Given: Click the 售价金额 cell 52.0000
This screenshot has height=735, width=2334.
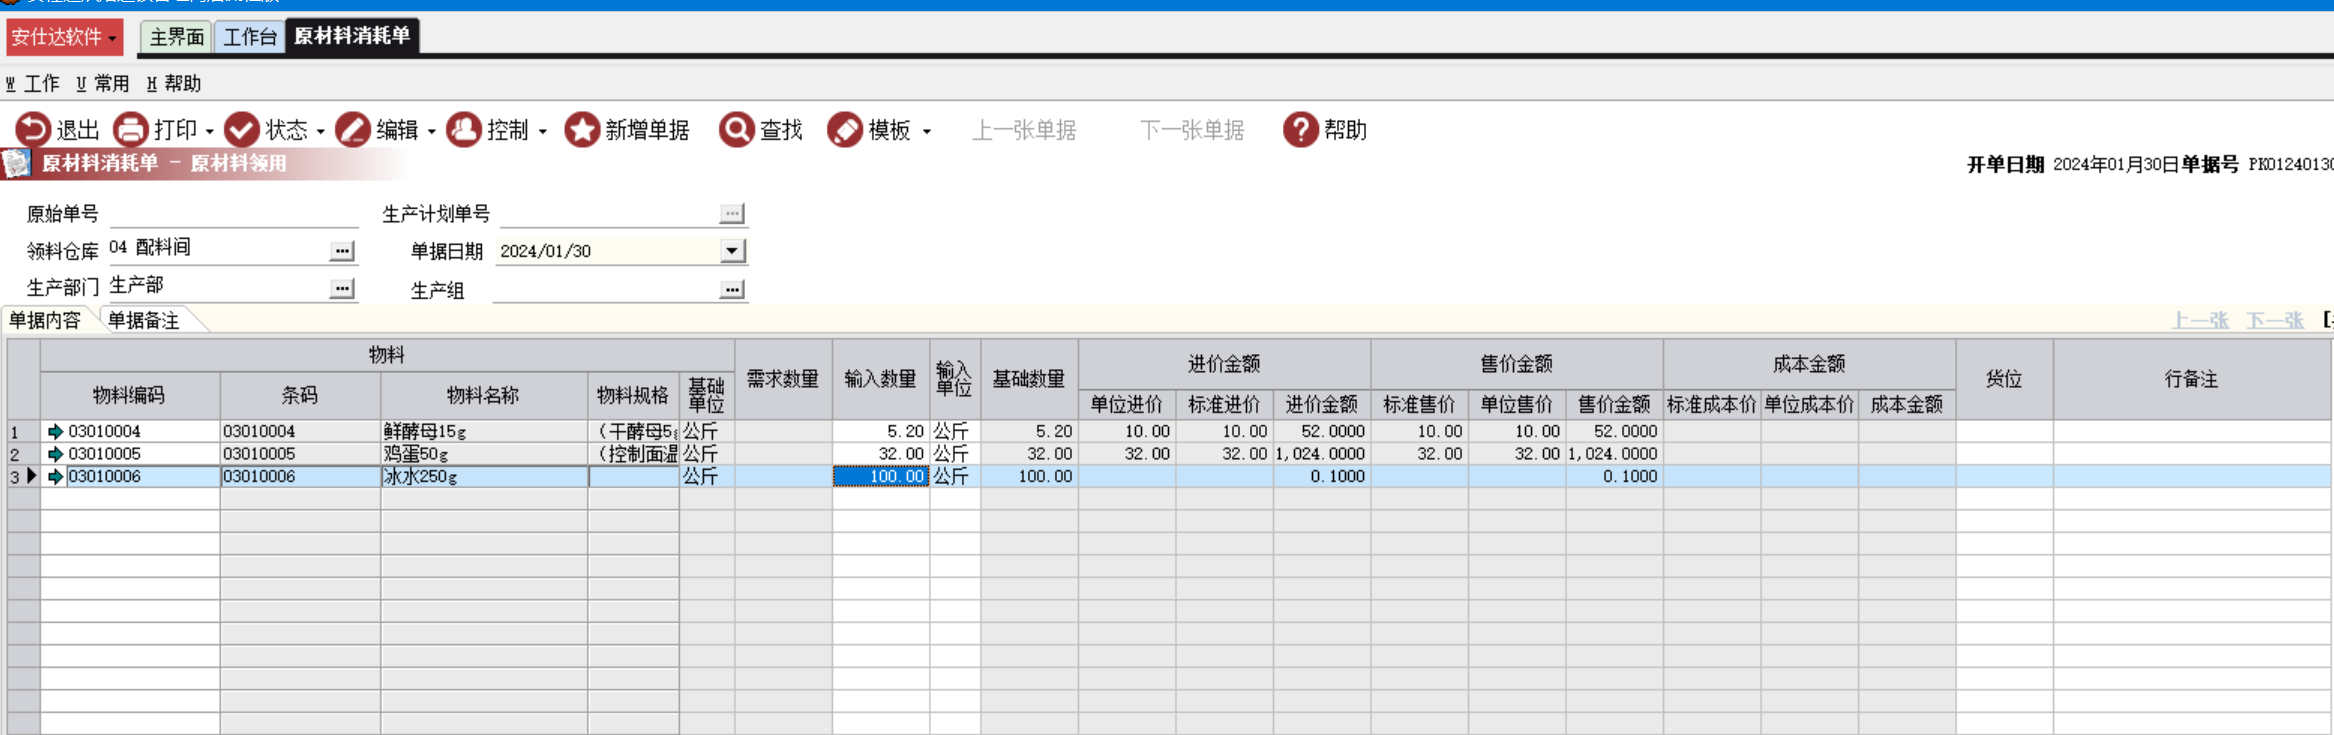Looking at the screenshot, I should click(x=1615, y=432).
